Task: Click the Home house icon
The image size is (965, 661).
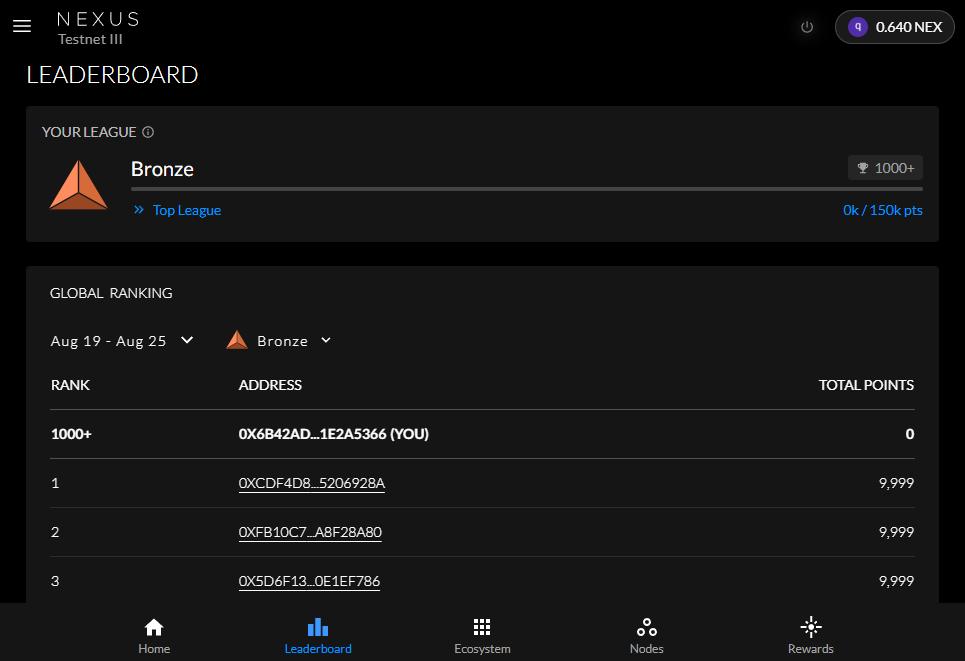Action: pyautogui.click(x=154, y=627)
